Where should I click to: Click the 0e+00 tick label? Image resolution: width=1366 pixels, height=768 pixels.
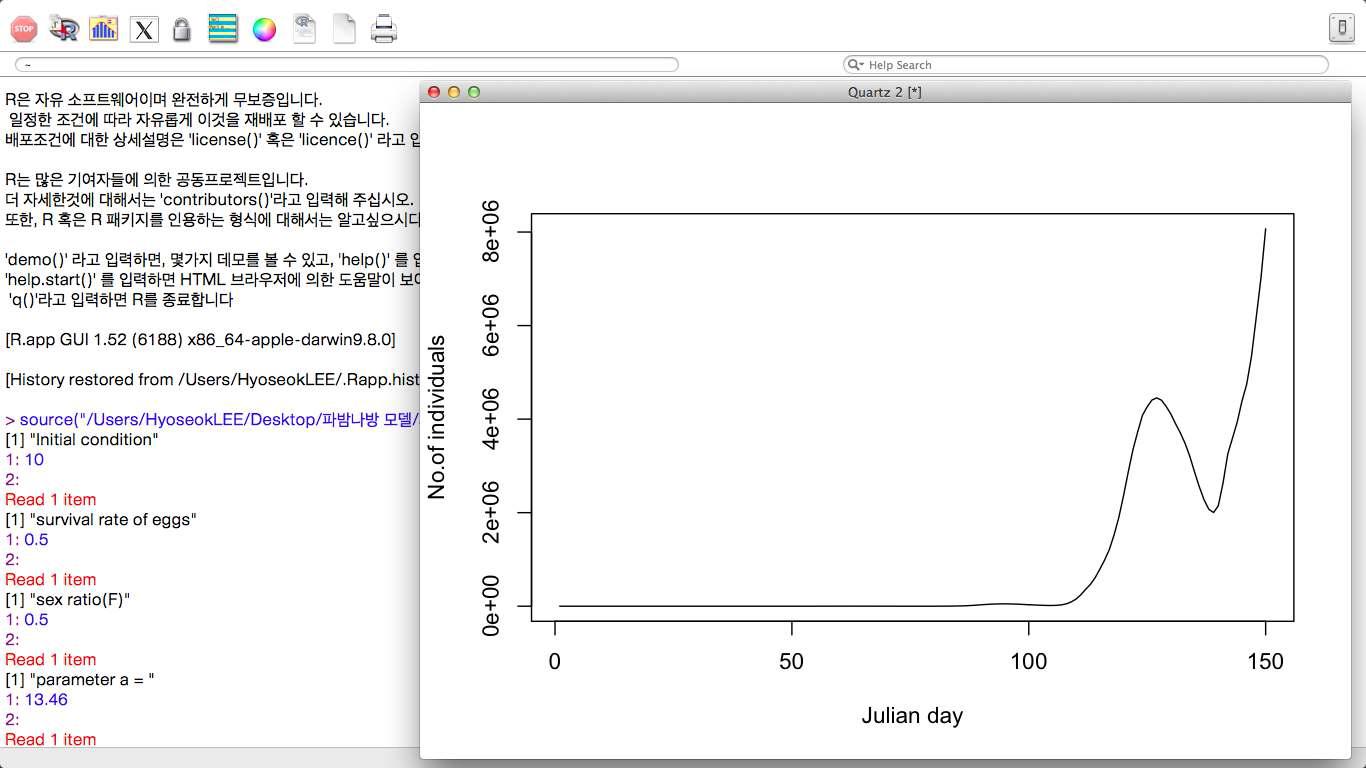tap(492, 605)
